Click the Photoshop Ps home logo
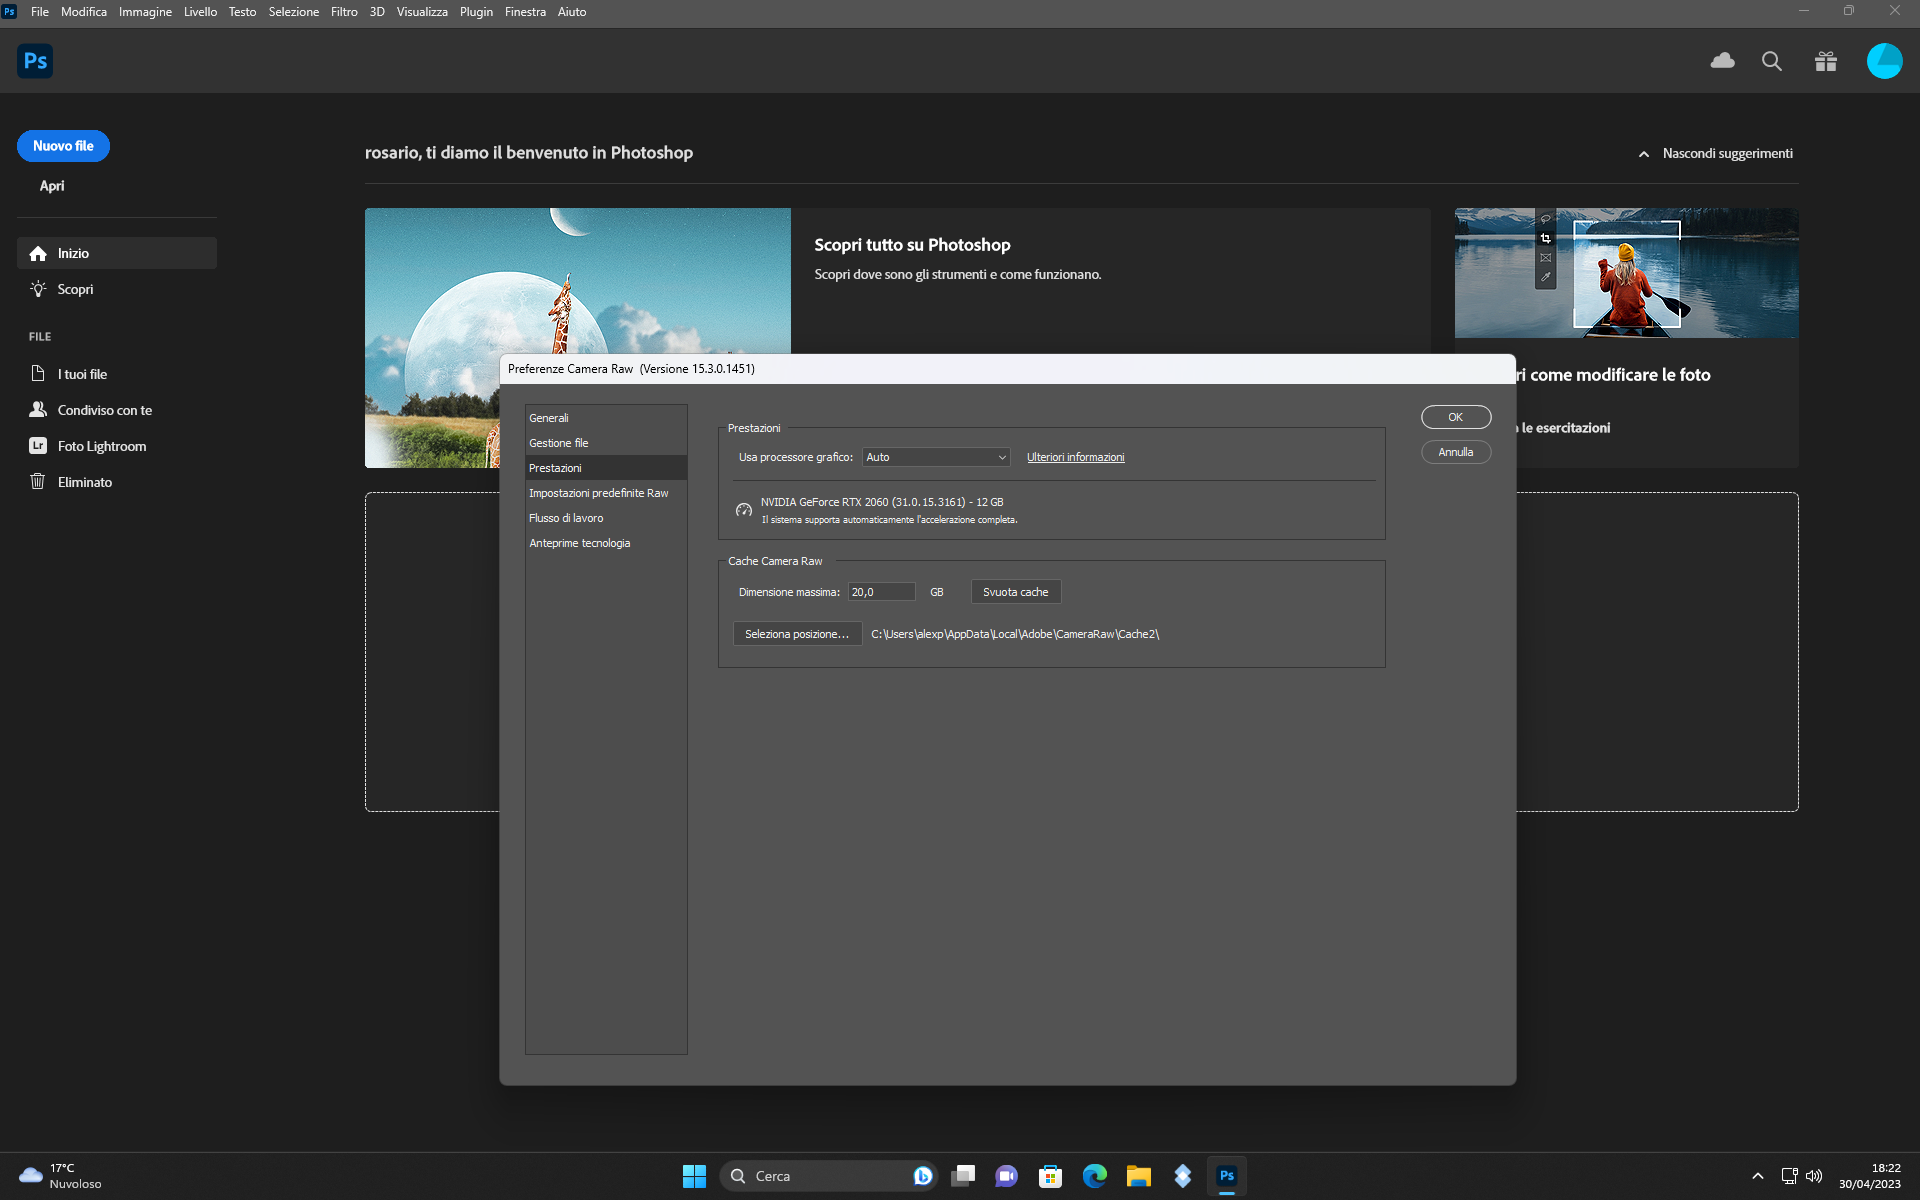The height and width of the screenshot is (1200, 1920). 35,61
